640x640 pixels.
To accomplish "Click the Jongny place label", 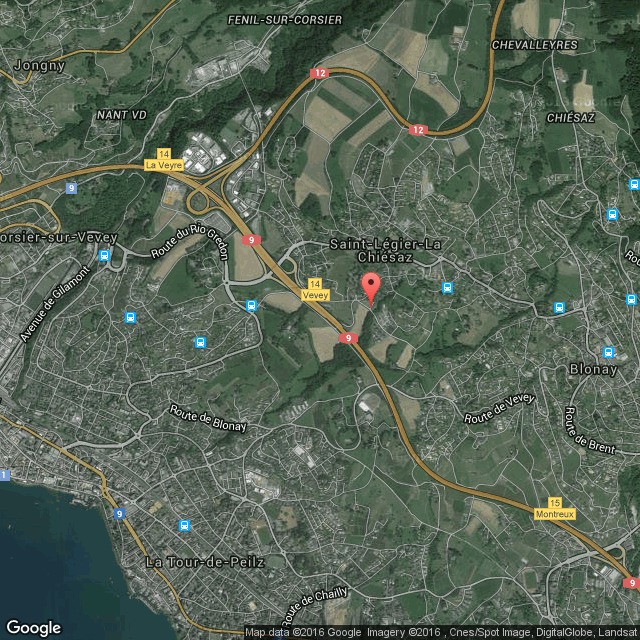I will [40, 66].
